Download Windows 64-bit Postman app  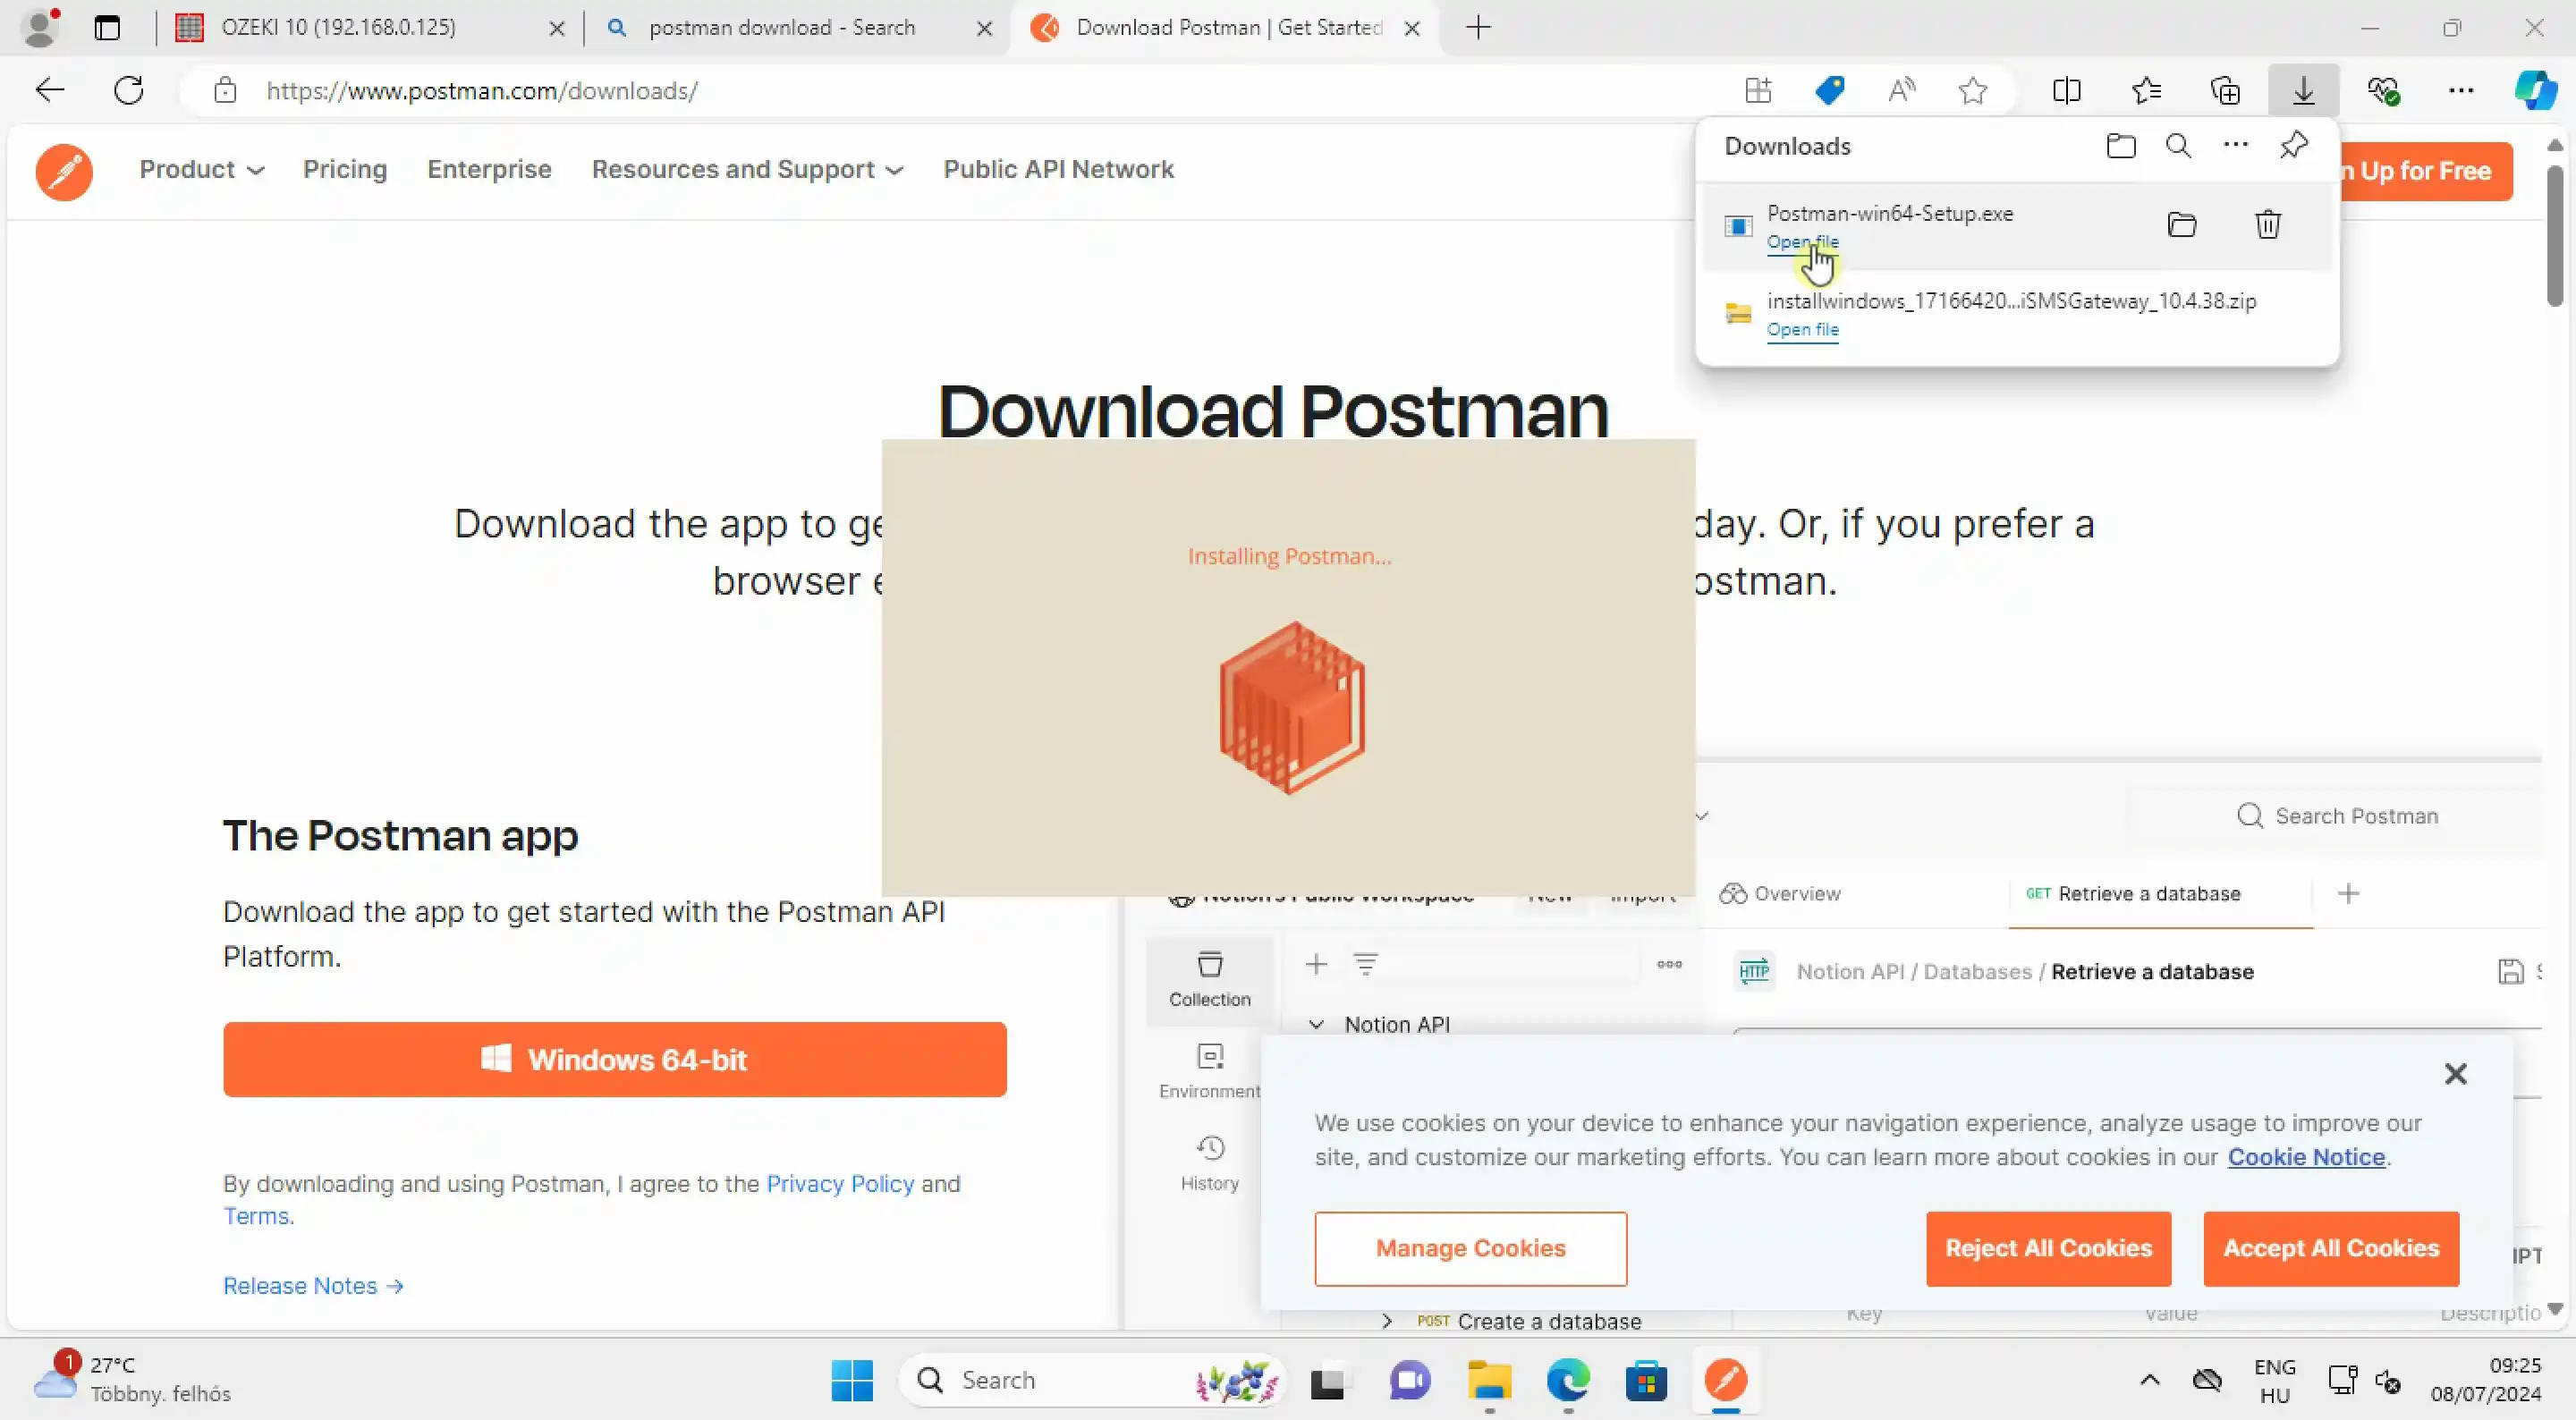(615, 1060)
